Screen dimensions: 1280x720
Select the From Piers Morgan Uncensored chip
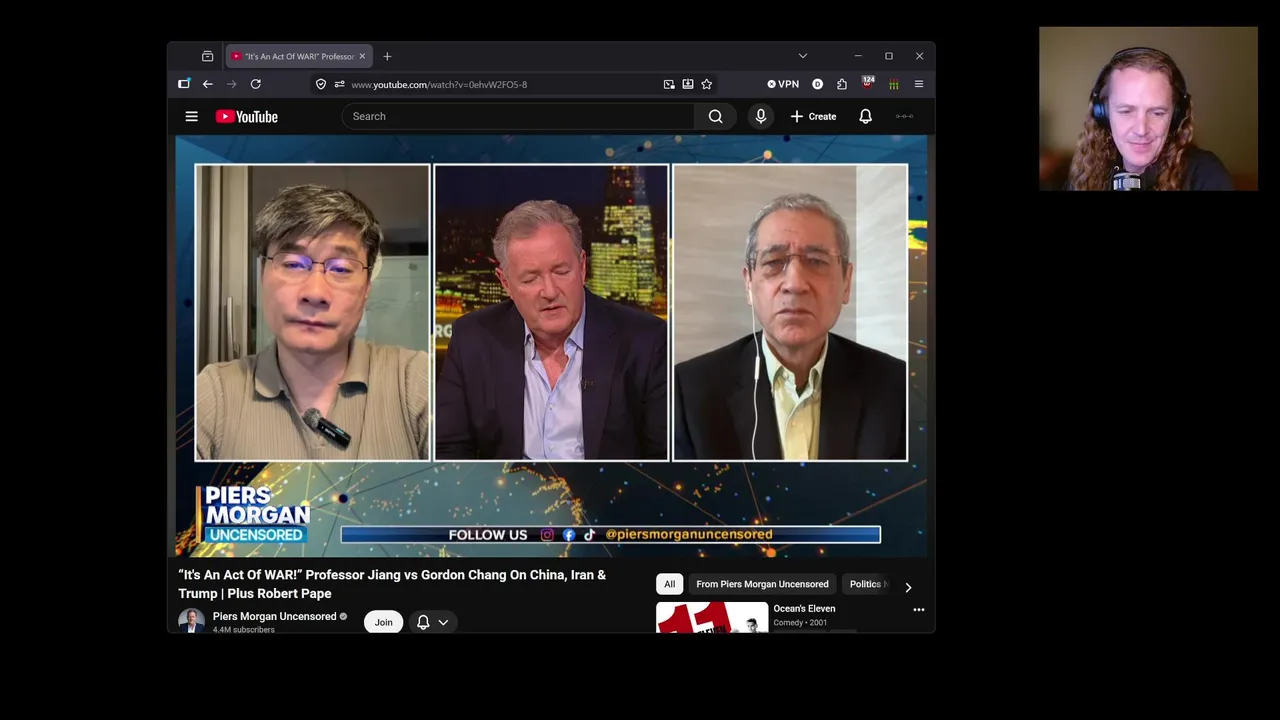tap(762, 584)
